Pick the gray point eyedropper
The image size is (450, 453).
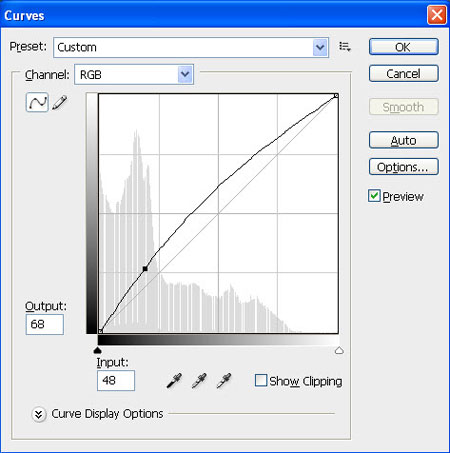click(199, 381)
